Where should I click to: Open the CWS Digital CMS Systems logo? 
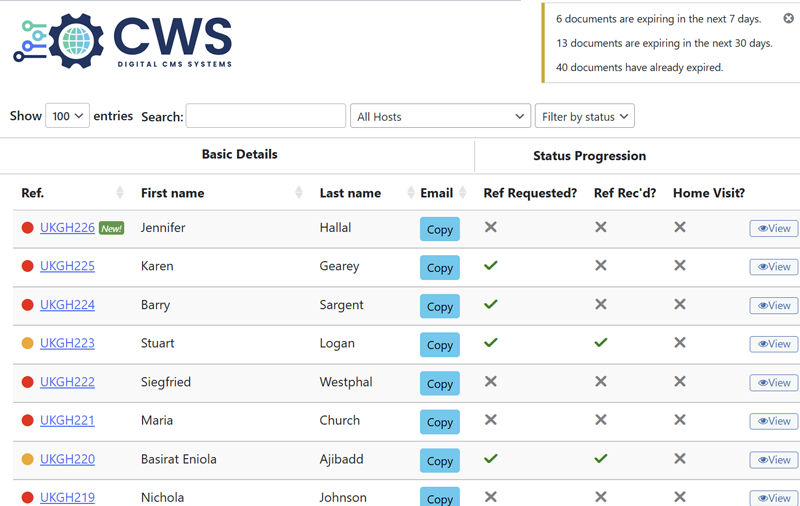coord(122,41)
